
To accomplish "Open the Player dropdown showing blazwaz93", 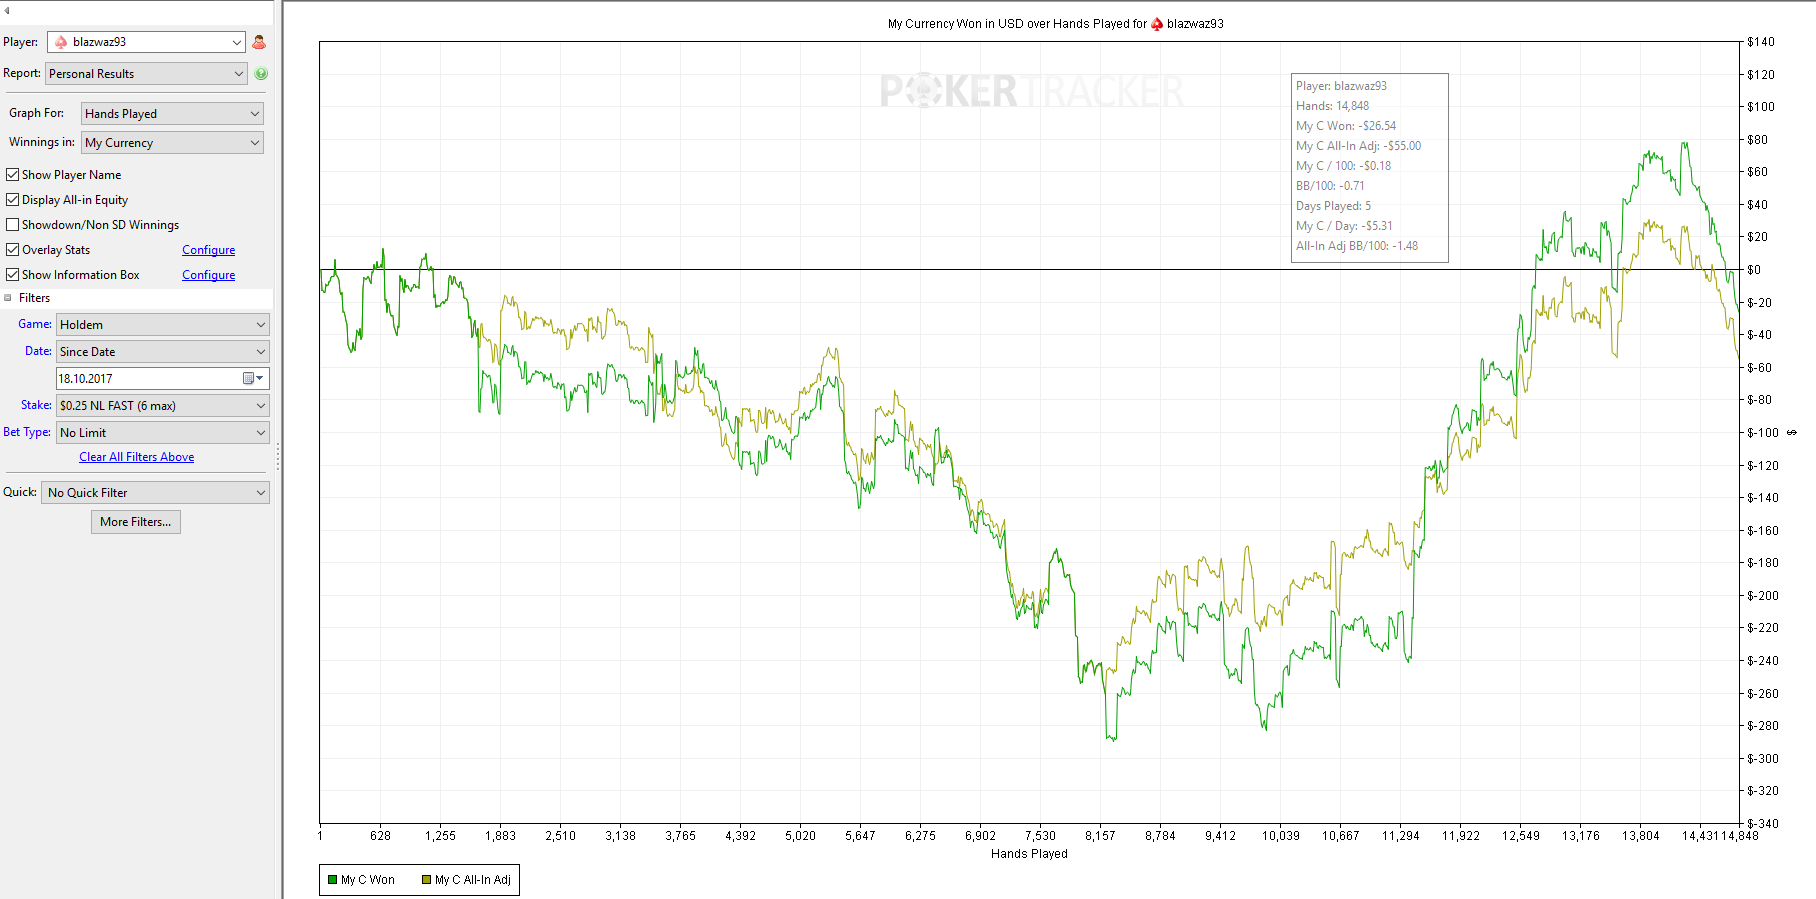I will point(146,42).
